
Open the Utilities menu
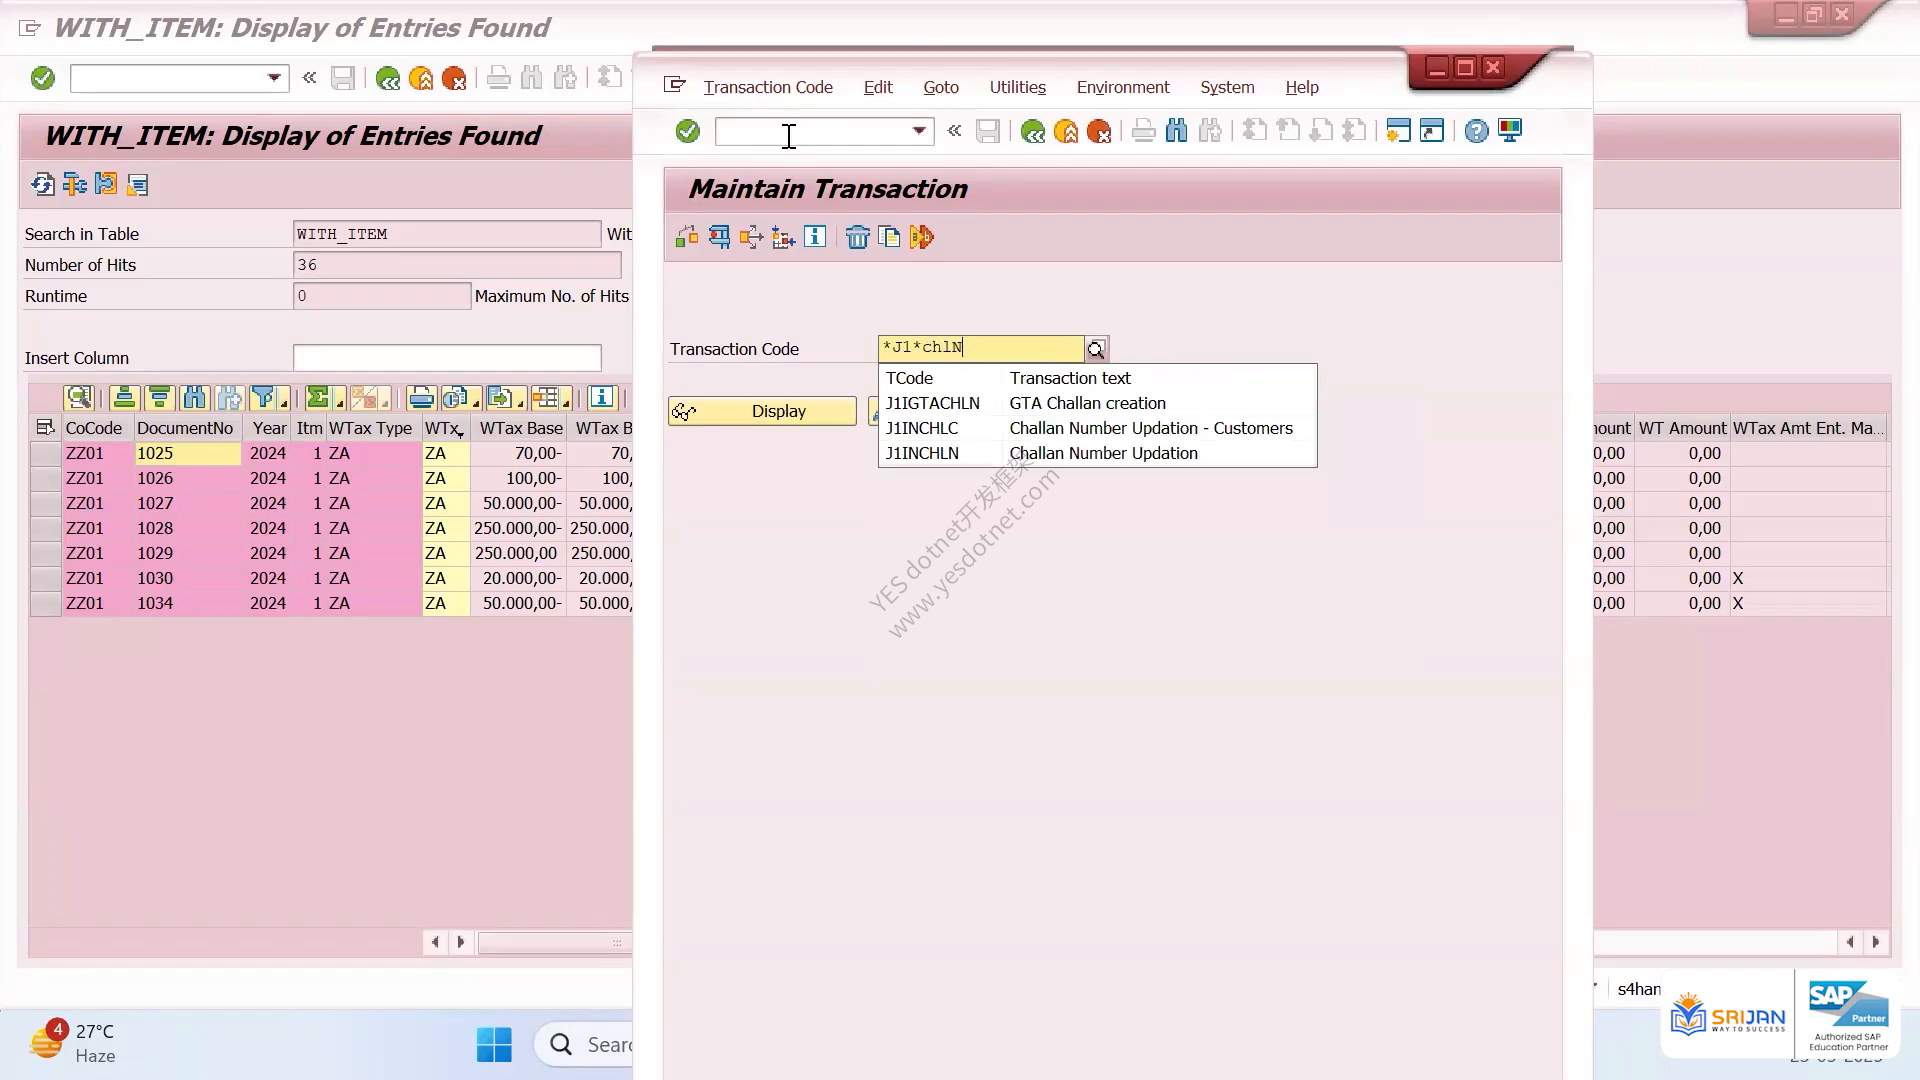tap(1017, 87)
